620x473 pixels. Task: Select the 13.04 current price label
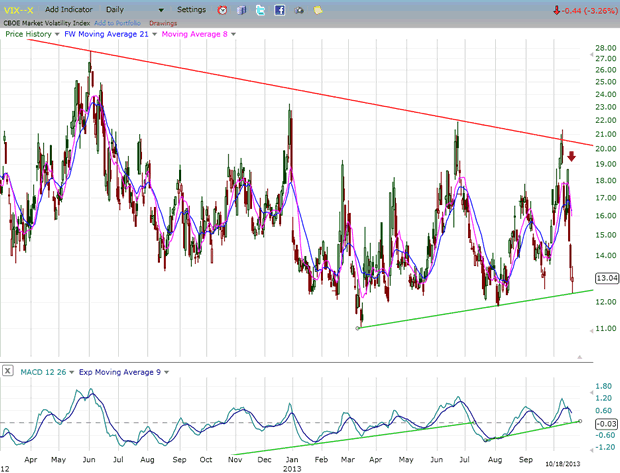(605, 279)
